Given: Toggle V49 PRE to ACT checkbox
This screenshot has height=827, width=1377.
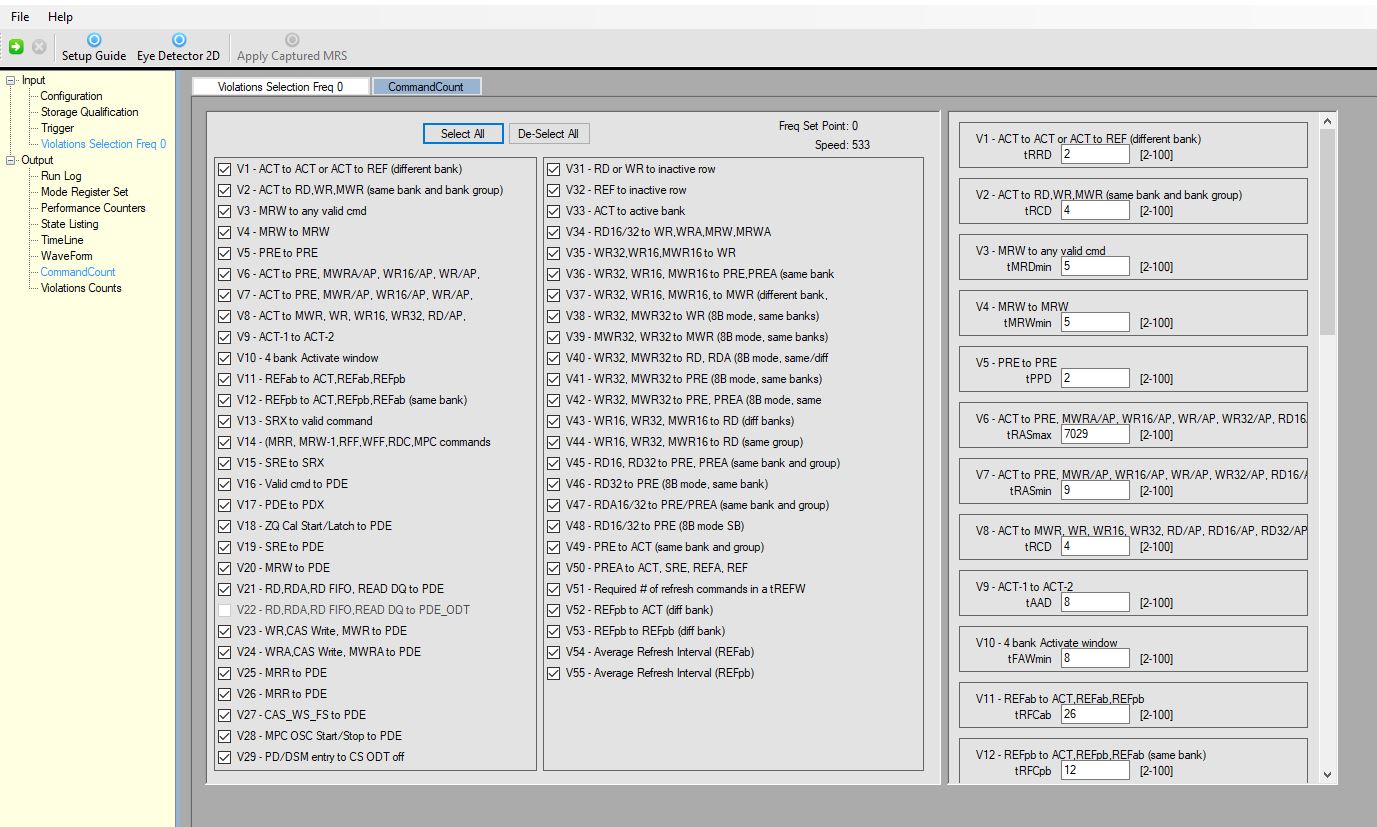Looking at the screenshot, I should [x=553, y=547].
